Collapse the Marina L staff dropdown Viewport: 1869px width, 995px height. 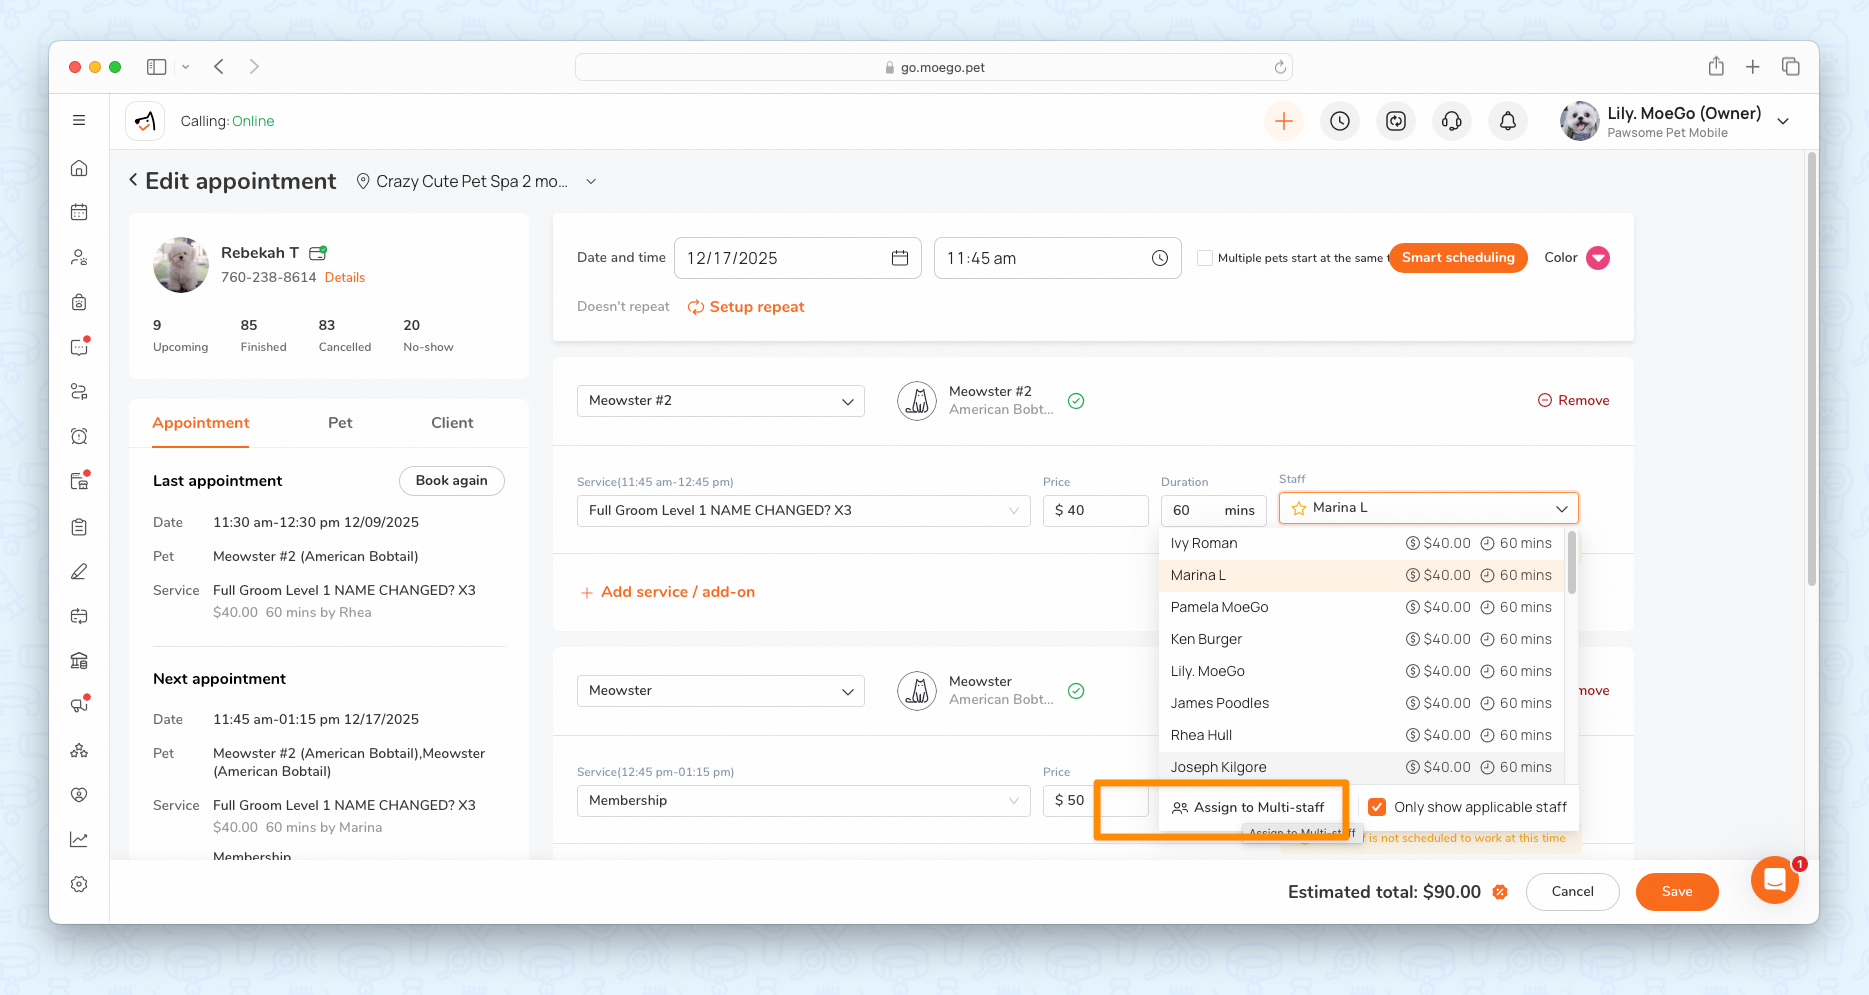(1560, 509)
